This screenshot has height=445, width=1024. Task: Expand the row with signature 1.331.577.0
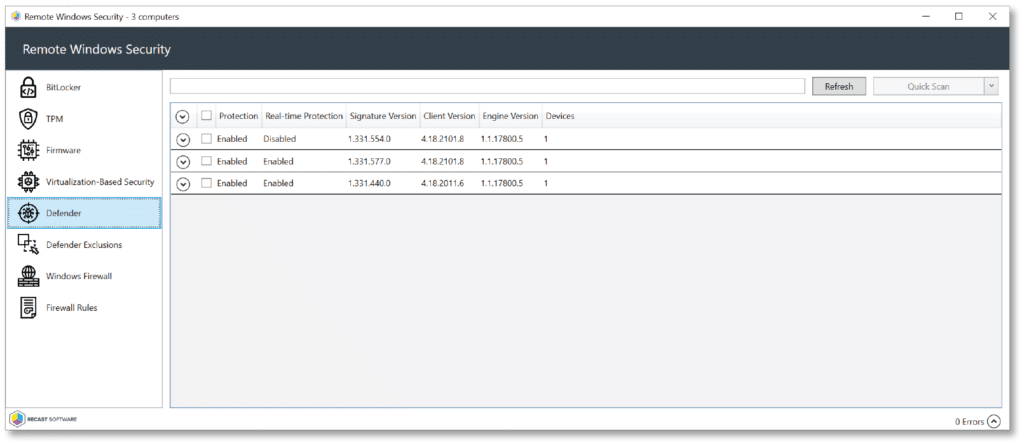183,161
